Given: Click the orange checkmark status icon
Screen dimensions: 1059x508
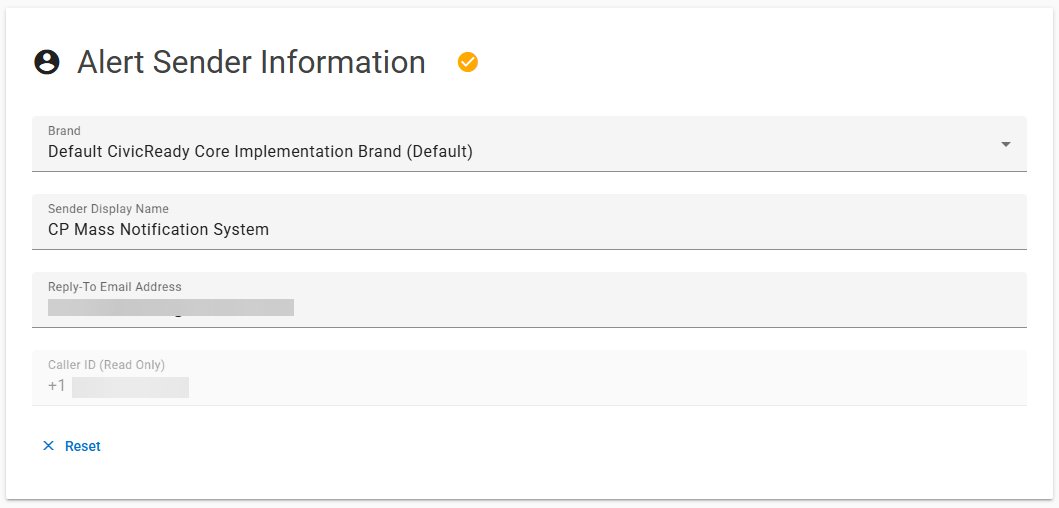Looking at the screenshot, I should point(467,62).
